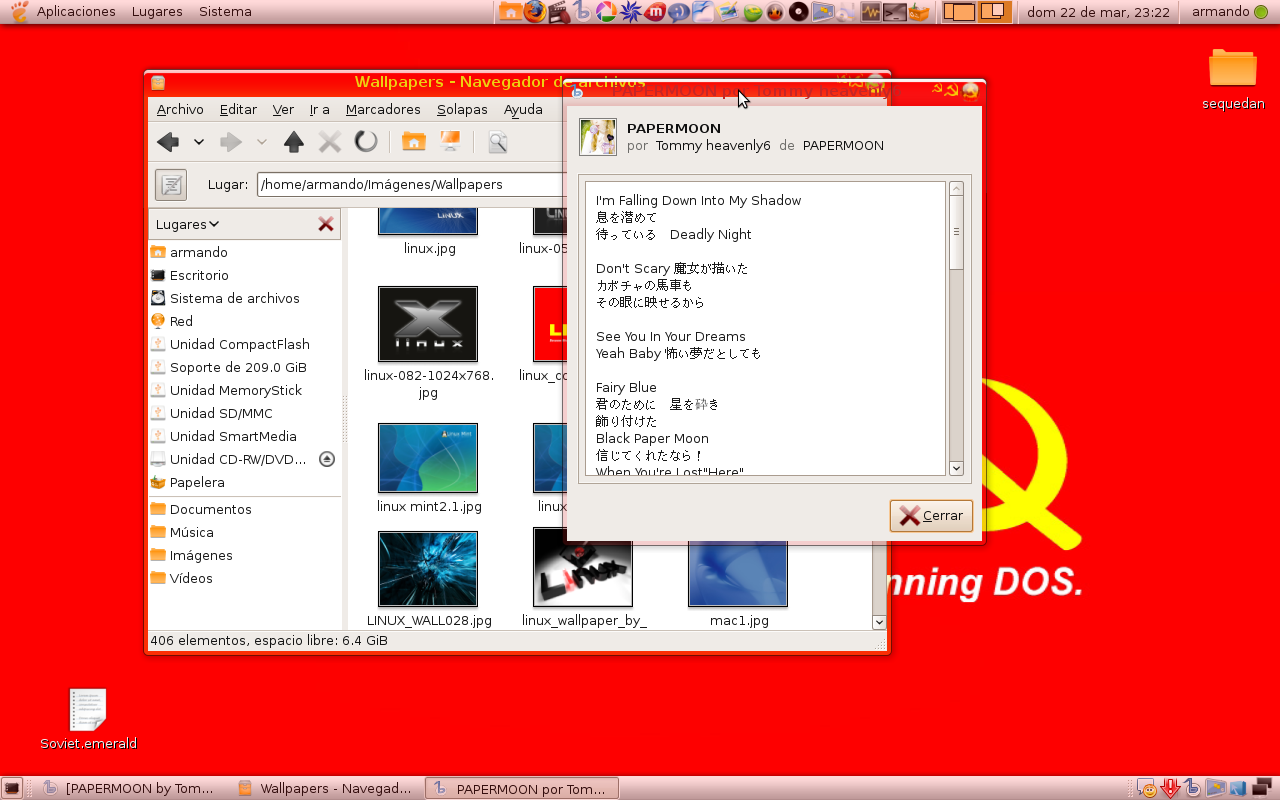Open the Computer toolbar icon
Image resolution: width=1280 pixels, height=800 pixels.
450,141
